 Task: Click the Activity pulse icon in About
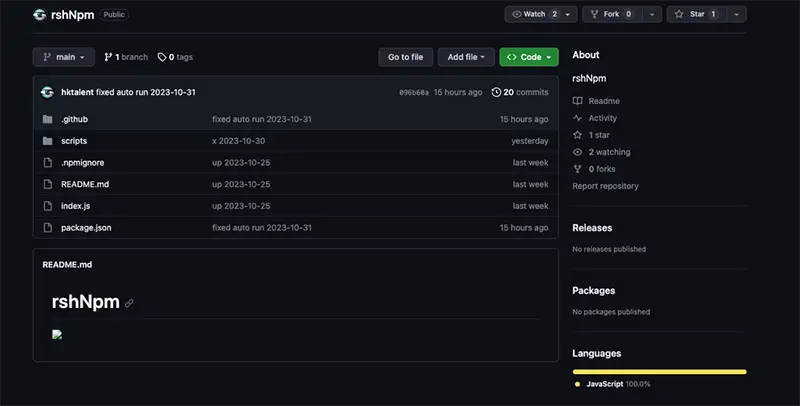[x=578, y=118]
